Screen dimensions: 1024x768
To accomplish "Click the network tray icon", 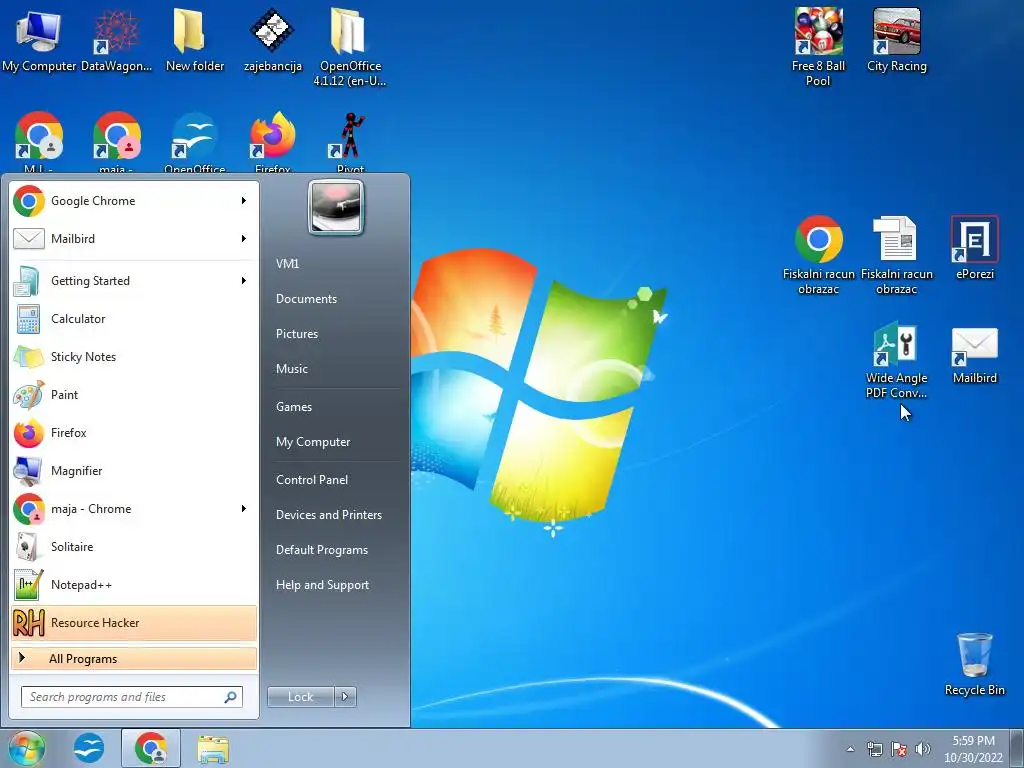I will coord(874,749).
